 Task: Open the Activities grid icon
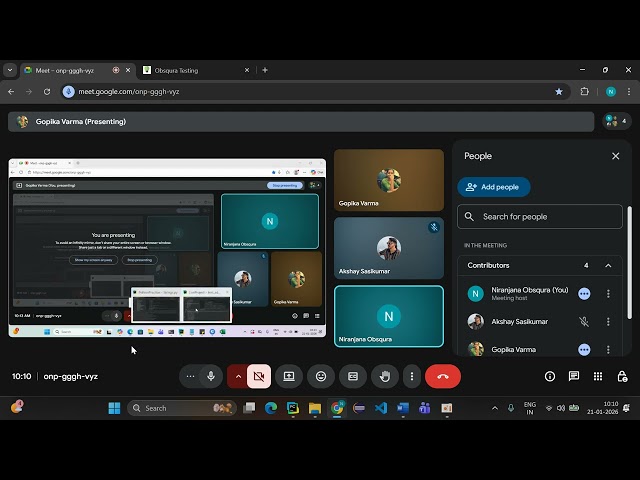pyautogui.click(x=598, y=376)
